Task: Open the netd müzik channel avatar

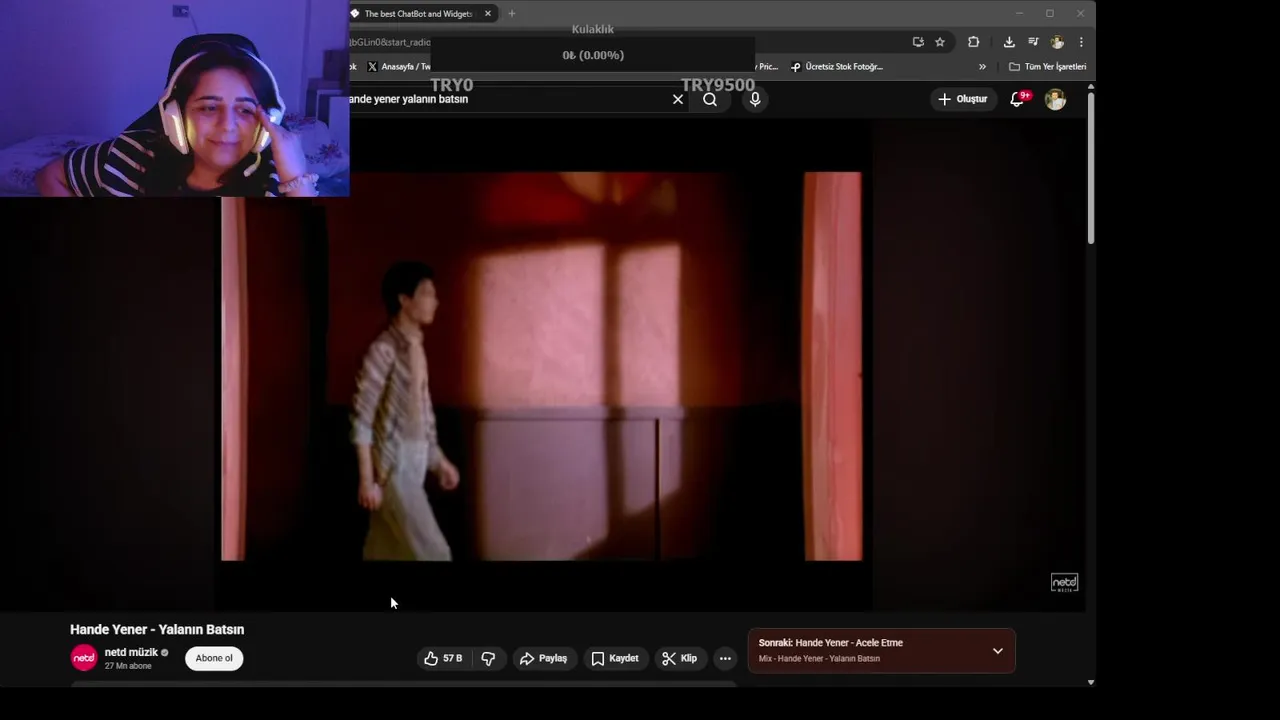Action: tap(84, 658)
